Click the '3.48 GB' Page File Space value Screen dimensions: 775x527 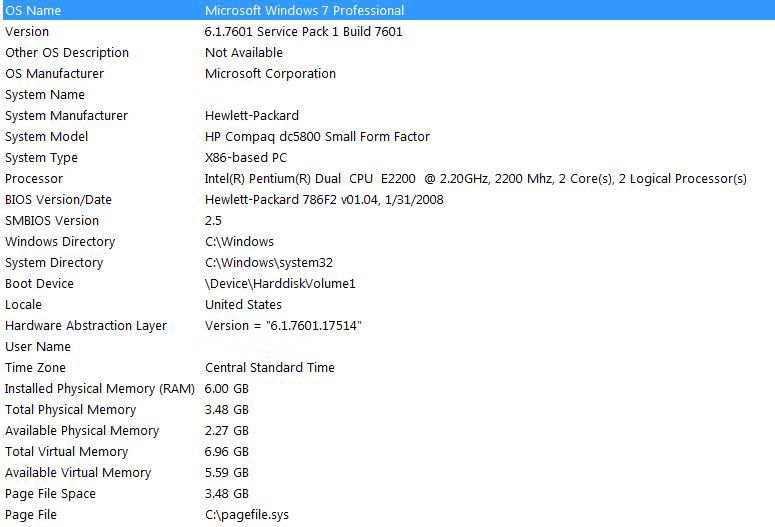tap(226, 494)
